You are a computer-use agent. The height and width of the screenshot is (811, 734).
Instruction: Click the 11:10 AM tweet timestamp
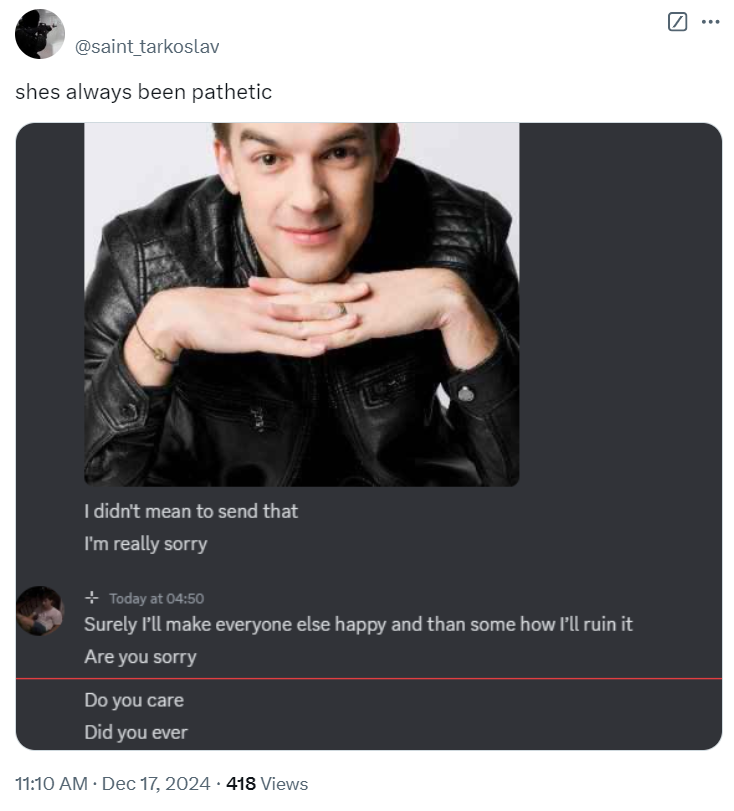click(x=51, y=784)
